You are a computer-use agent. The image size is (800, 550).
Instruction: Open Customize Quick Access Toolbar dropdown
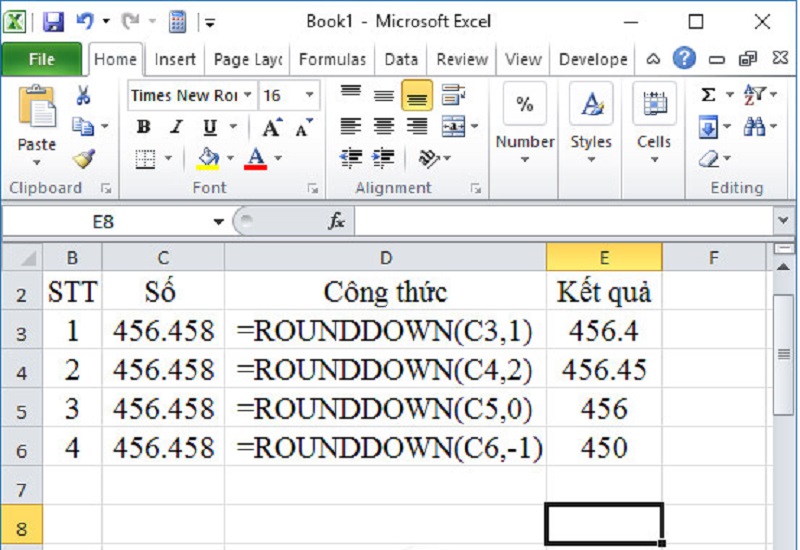click(x=210, y=22)
